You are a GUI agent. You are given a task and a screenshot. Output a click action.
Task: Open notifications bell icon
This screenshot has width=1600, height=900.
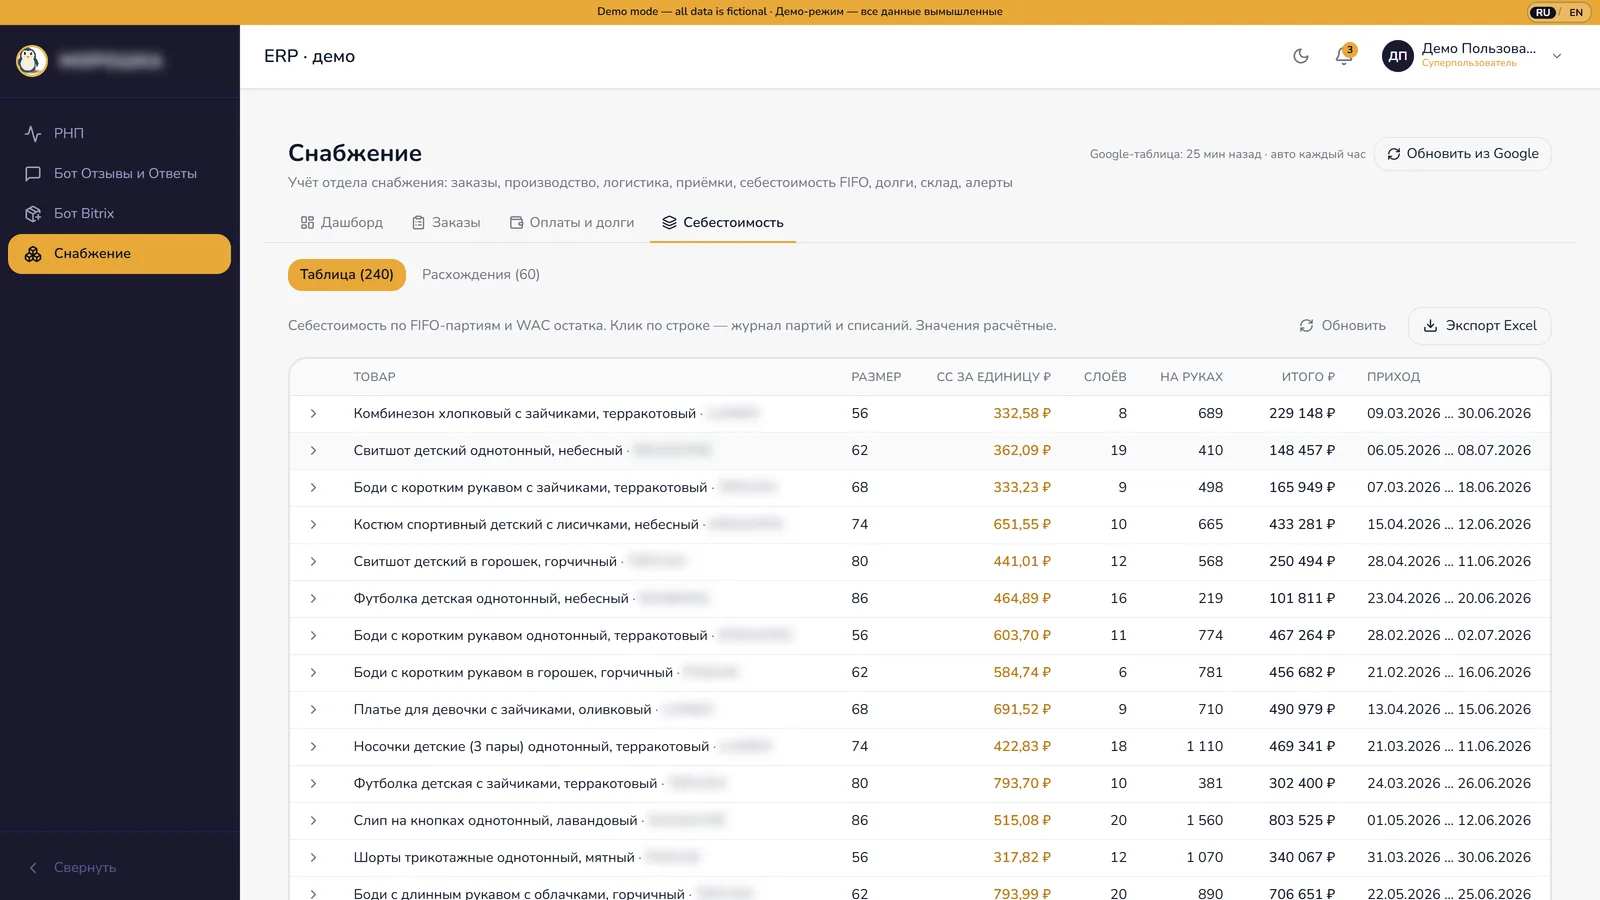pos(1344,56)
